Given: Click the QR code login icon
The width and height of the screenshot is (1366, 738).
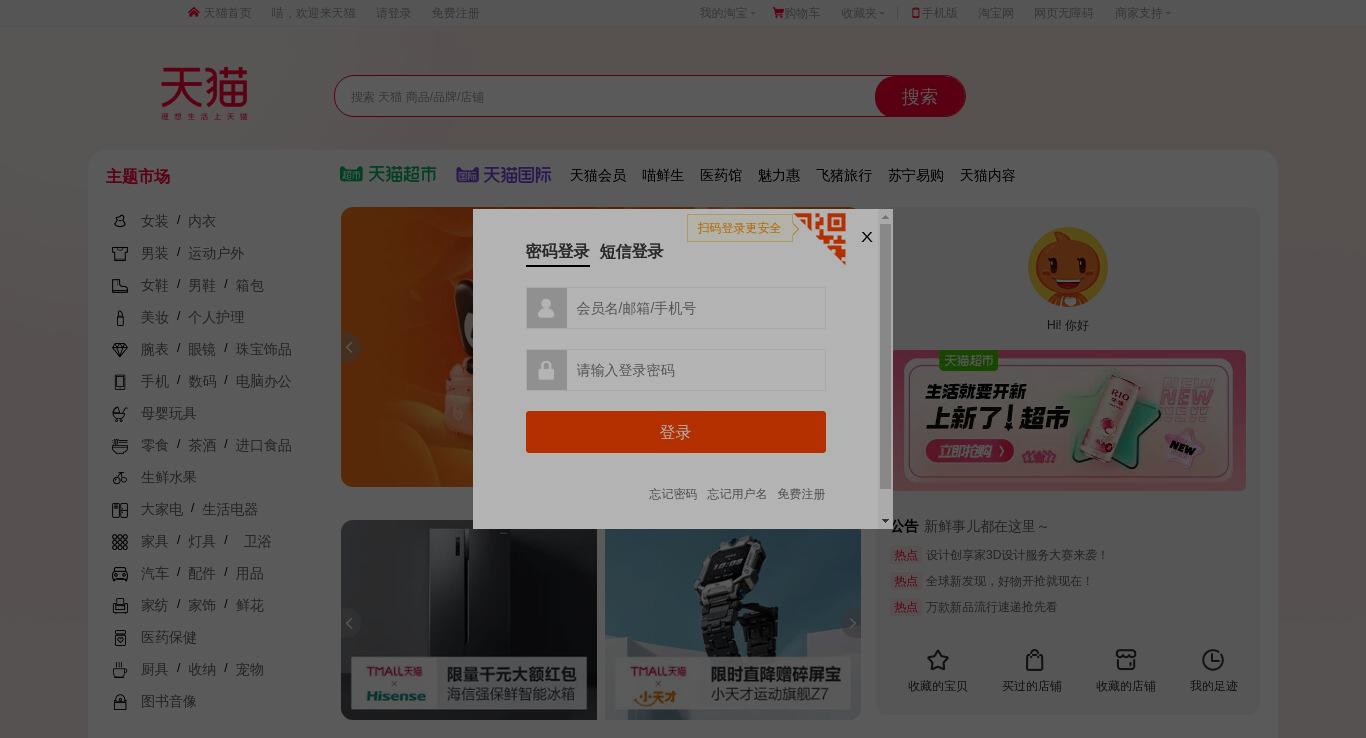Looking at the screenshot, I should (821, 237).
